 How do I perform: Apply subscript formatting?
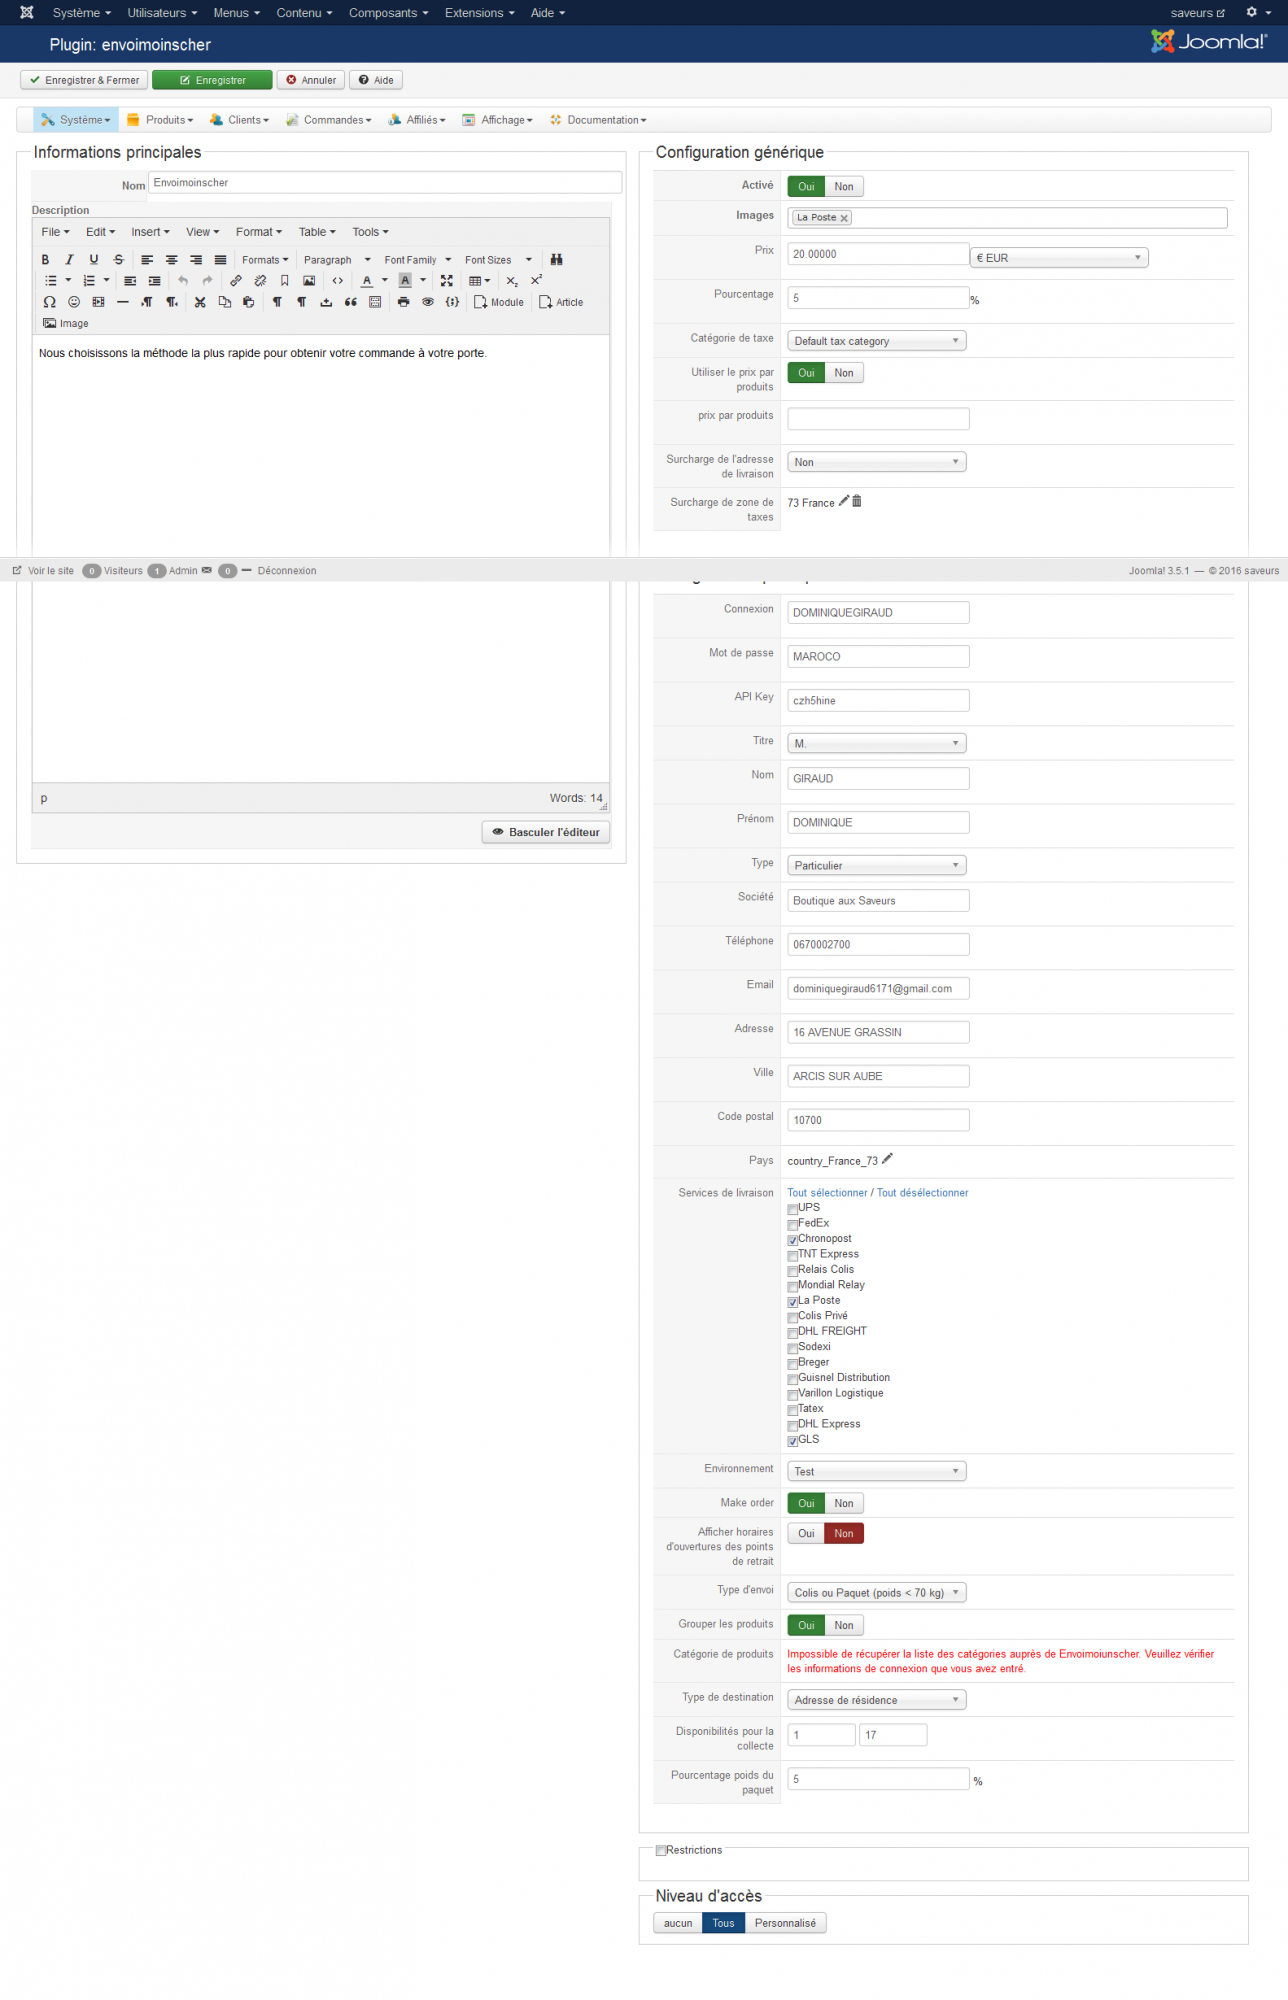pyautogui.click(x=512, y=281)
